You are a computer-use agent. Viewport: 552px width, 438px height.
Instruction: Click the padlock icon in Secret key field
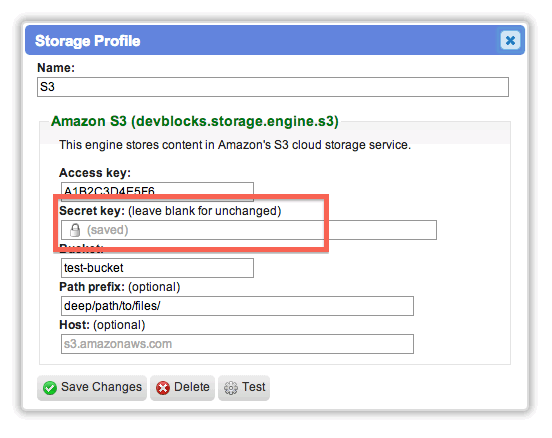point(75,230)
